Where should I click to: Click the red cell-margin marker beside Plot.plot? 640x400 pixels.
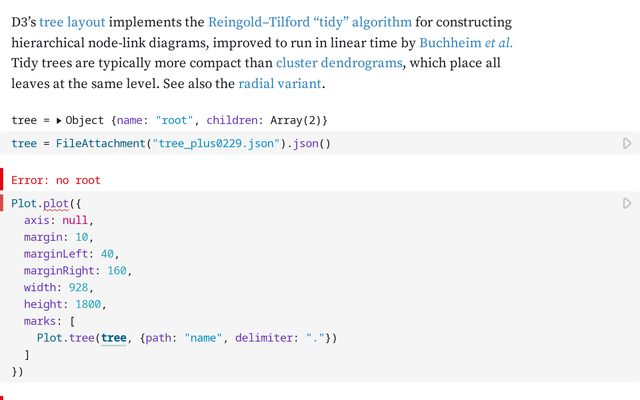[x=2, y=203]
